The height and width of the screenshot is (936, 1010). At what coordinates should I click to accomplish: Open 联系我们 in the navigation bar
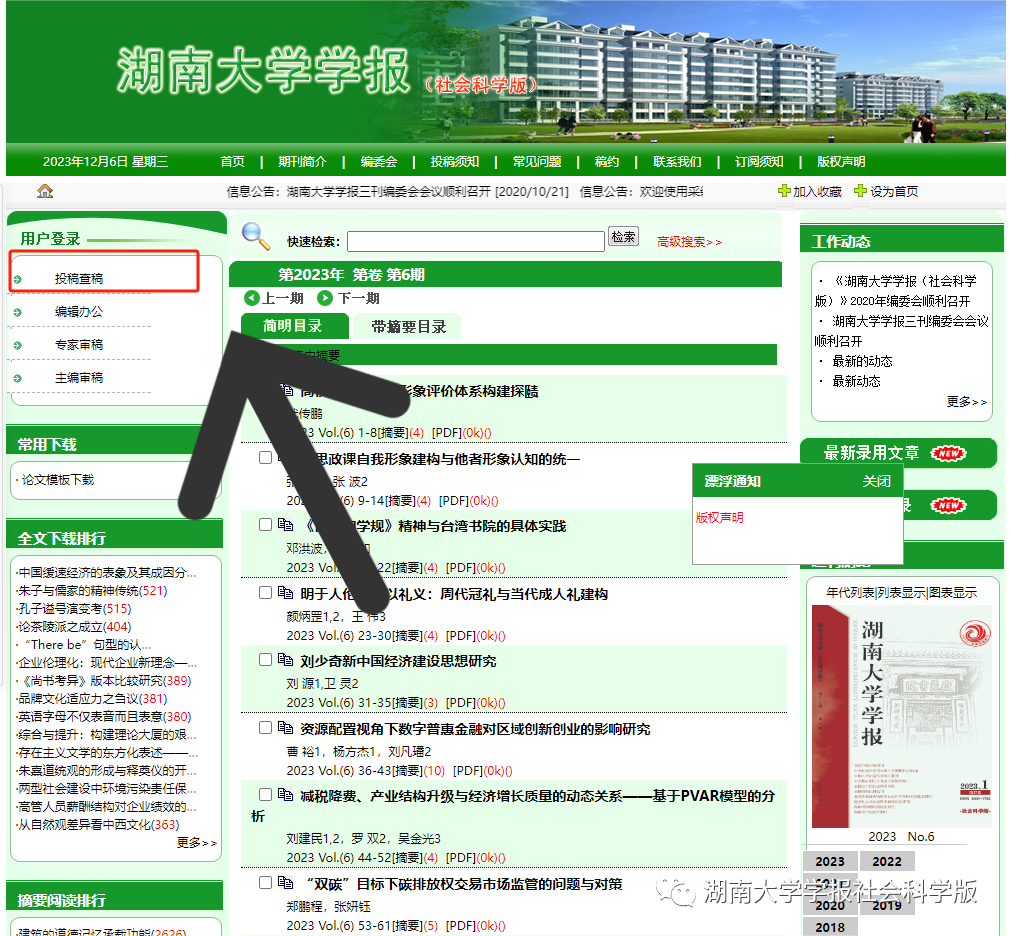[677, 162]
